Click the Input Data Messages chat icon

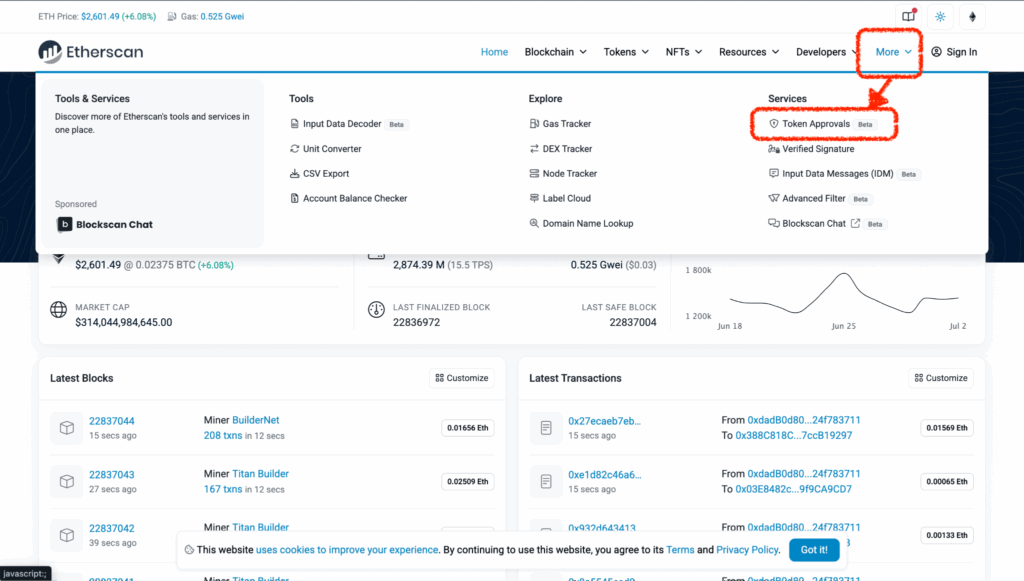pyautogui.click(x=774, y=174)
